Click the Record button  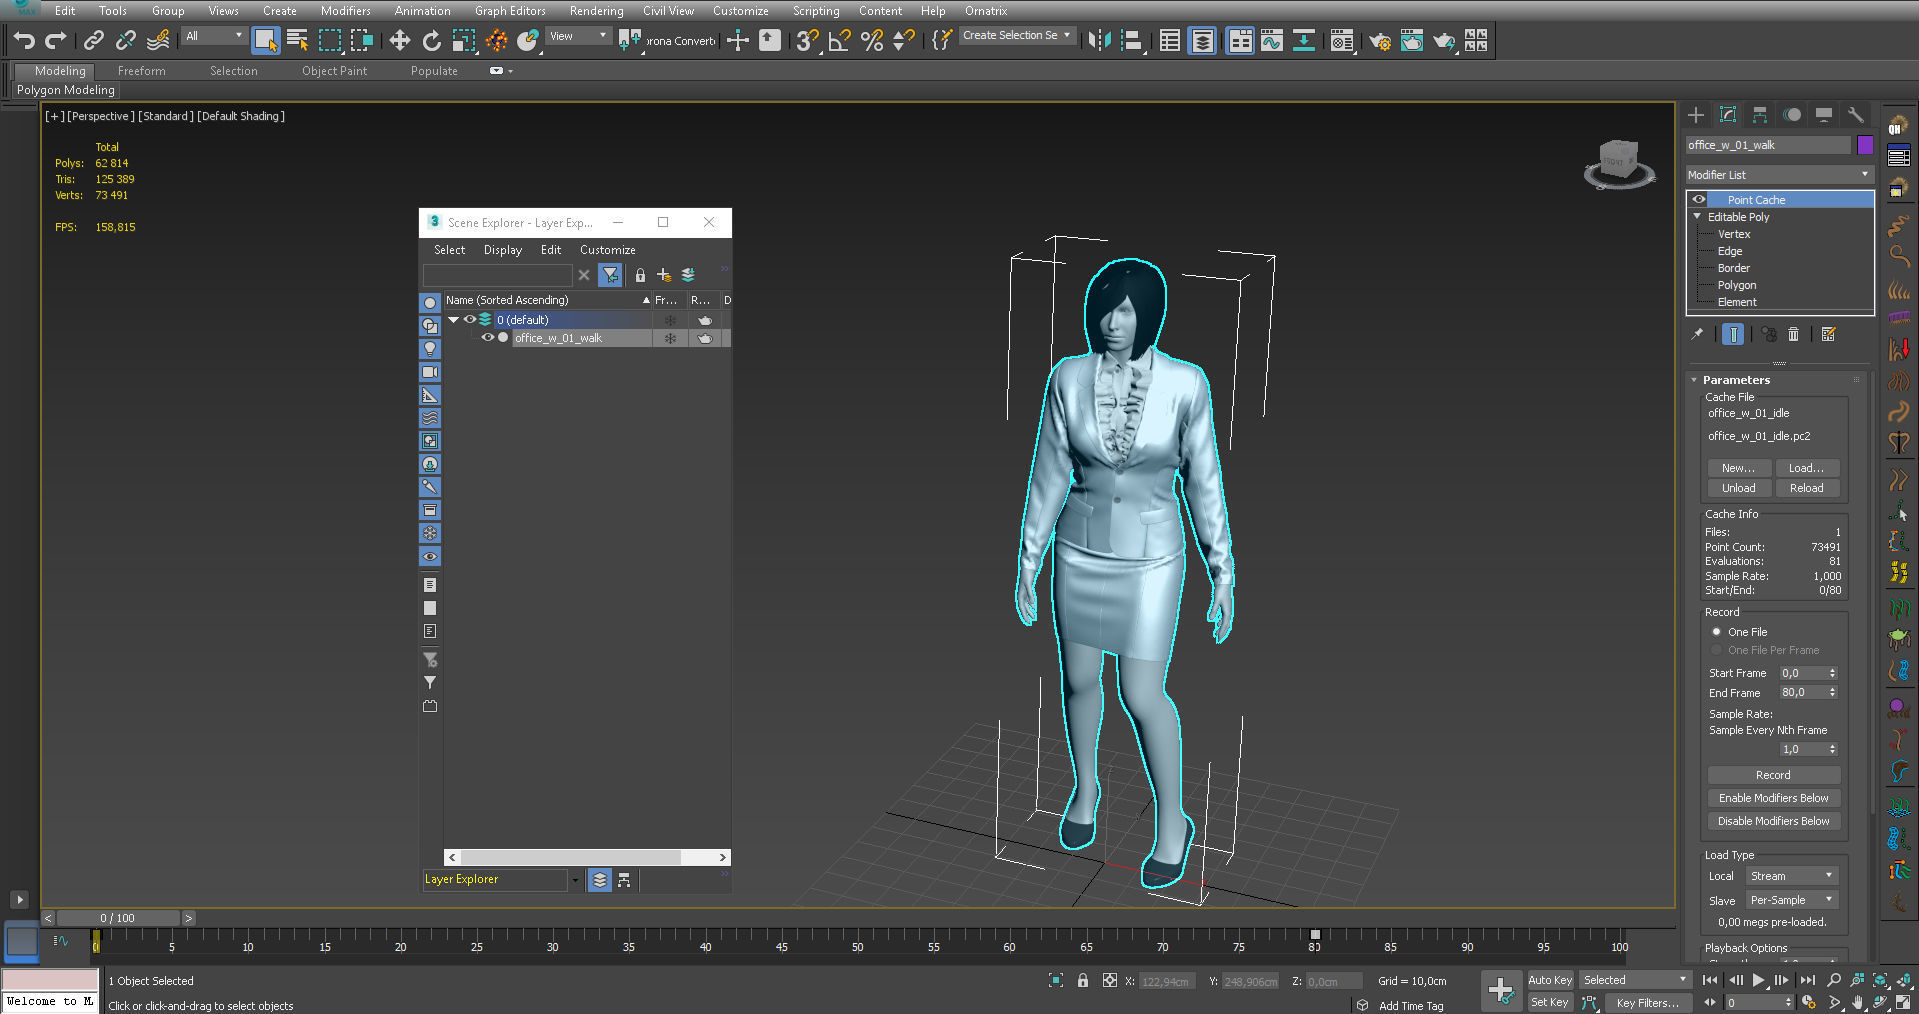coord(1773,775)
